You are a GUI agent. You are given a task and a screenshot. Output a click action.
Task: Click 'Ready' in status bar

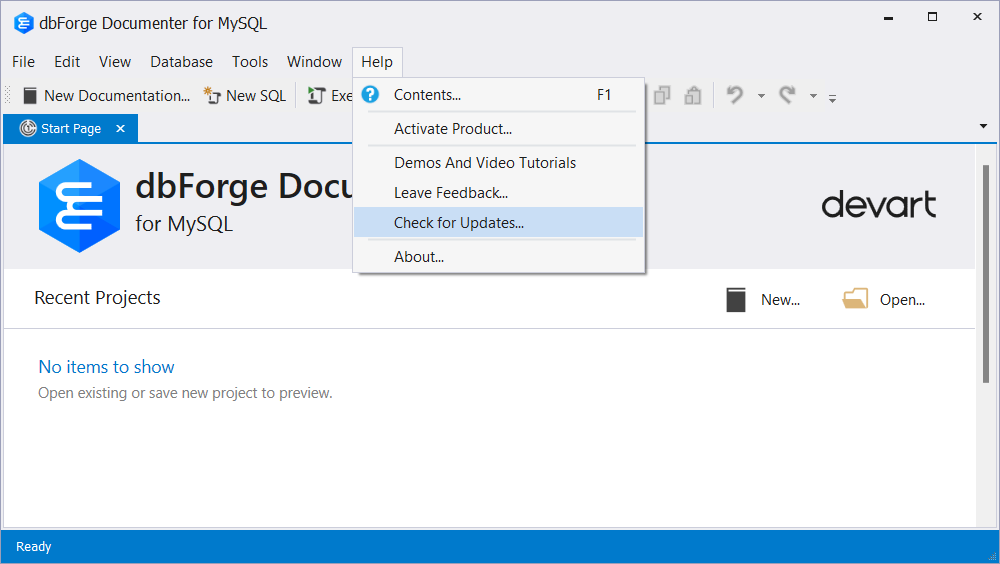coord(34,547)
